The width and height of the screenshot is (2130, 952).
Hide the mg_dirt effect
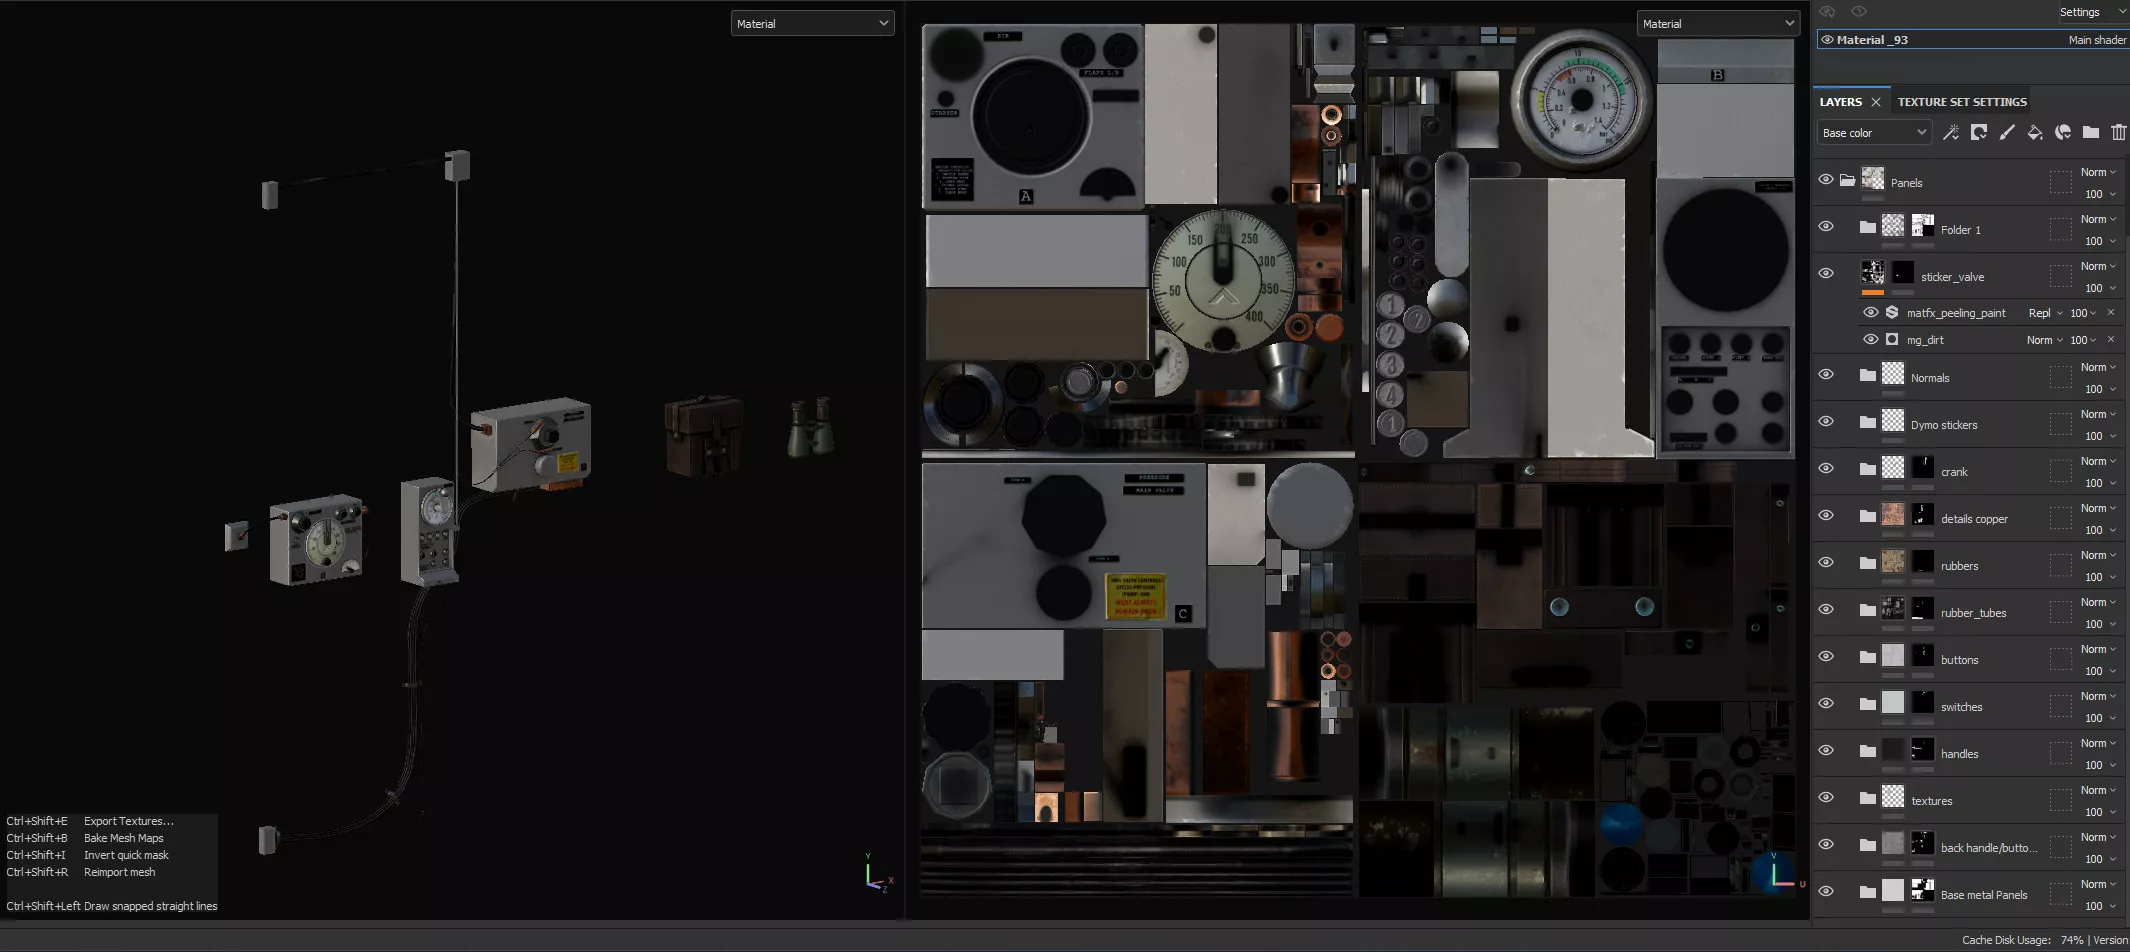pos(1870,340)
